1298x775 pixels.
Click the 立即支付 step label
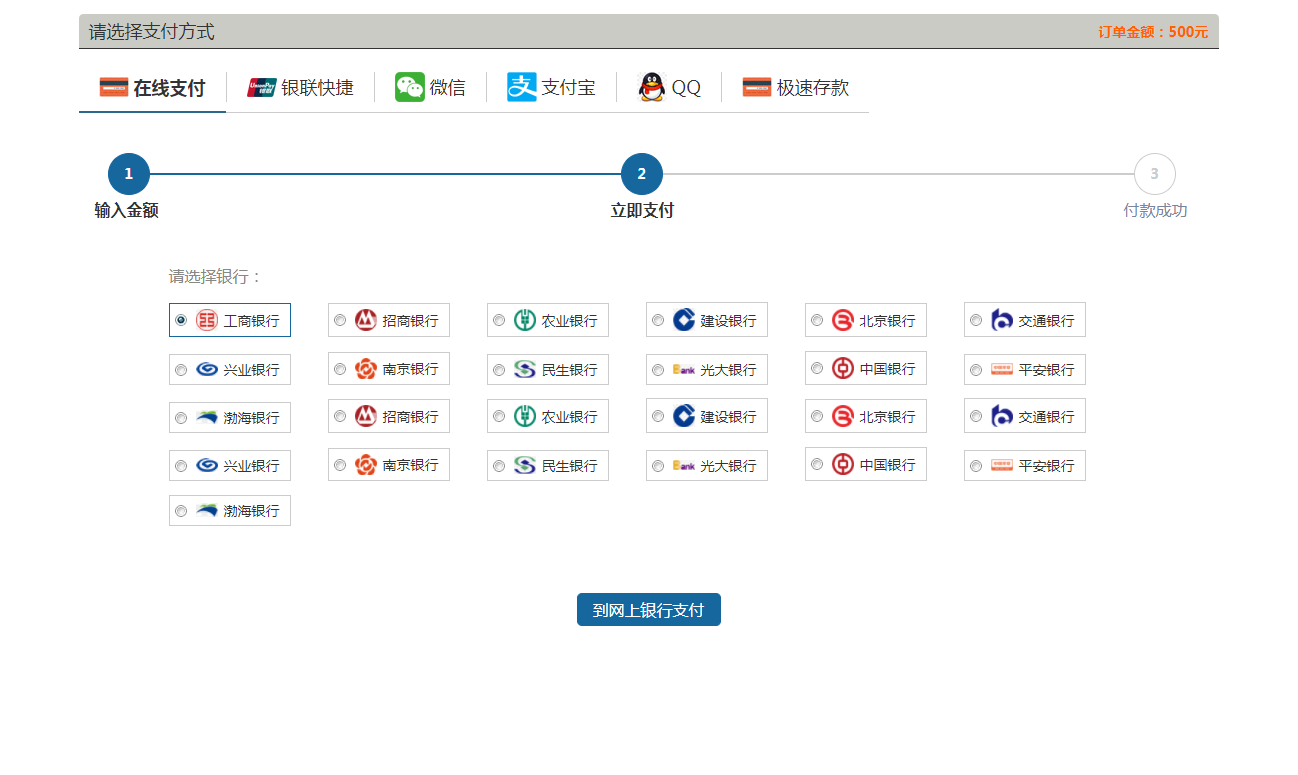tap(642, 211)
